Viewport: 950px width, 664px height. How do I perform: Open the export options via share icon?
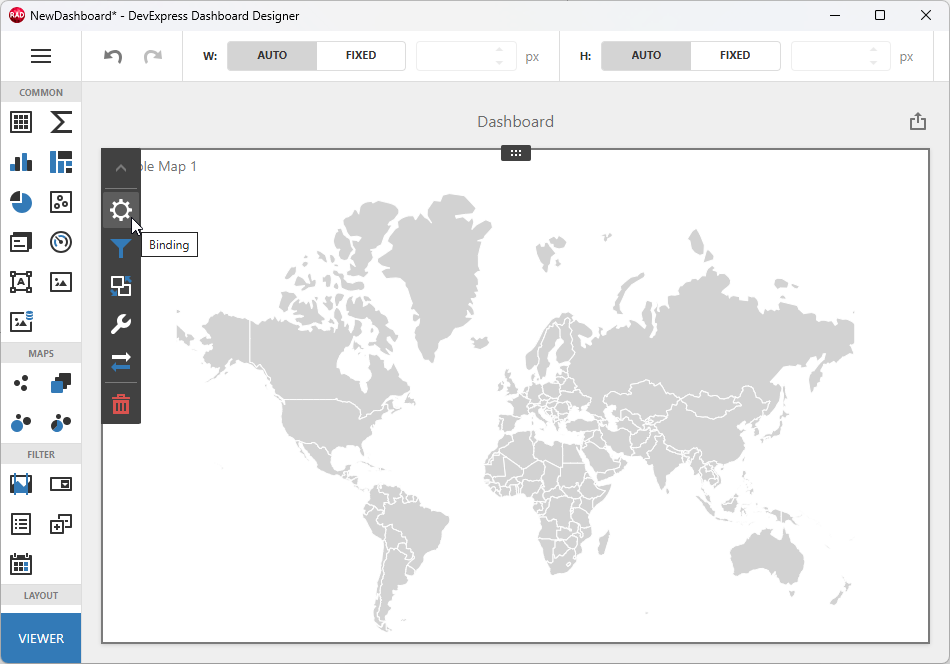pos(917,120)
